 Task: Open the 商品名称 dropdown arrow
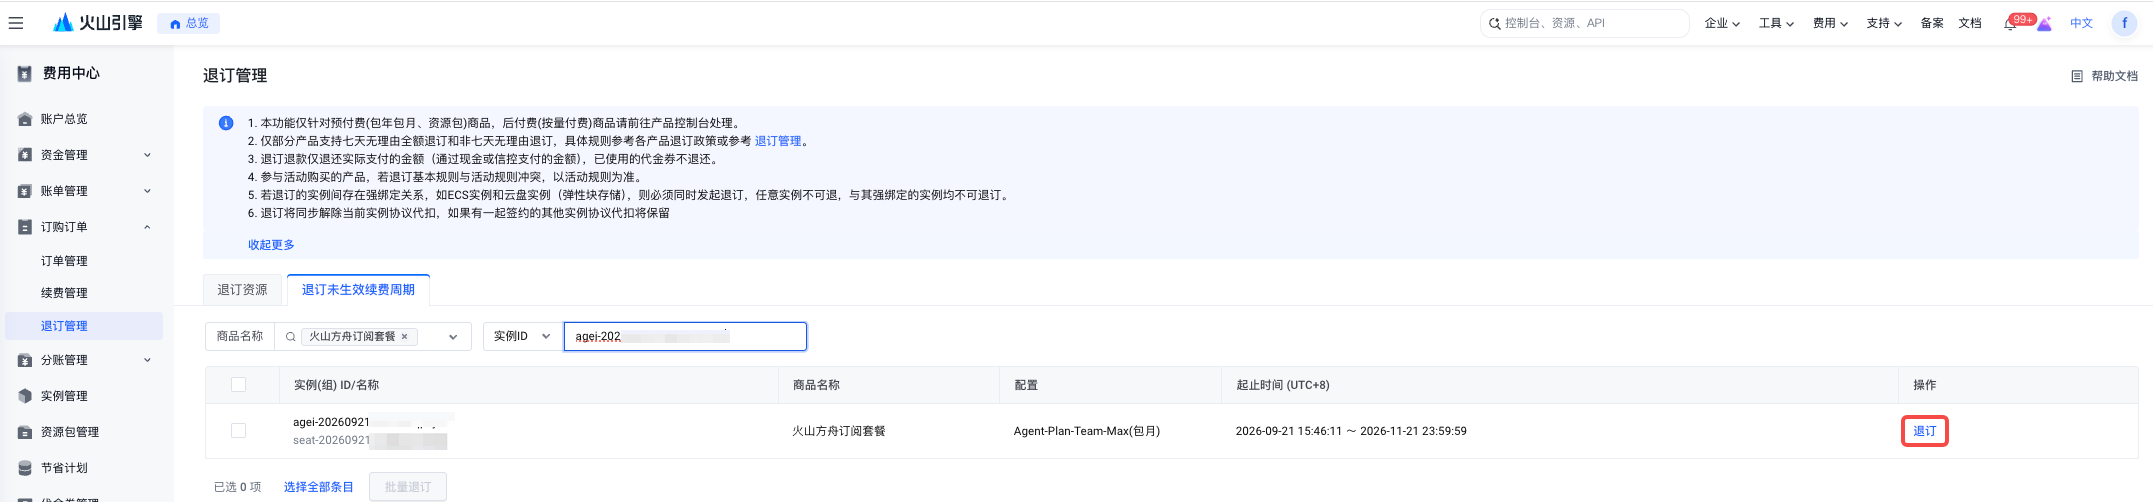(453, 337)
